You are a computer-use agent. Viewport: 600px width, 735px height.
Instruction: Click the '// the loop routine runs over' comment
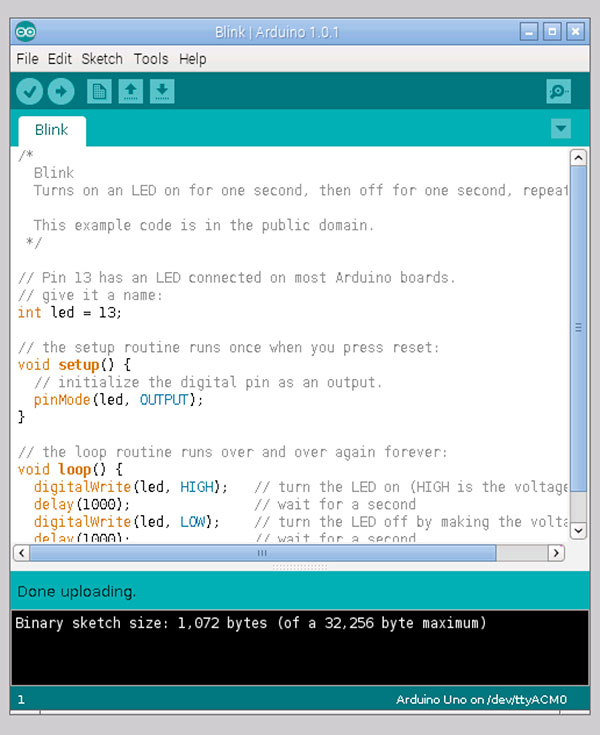[232, 452]
